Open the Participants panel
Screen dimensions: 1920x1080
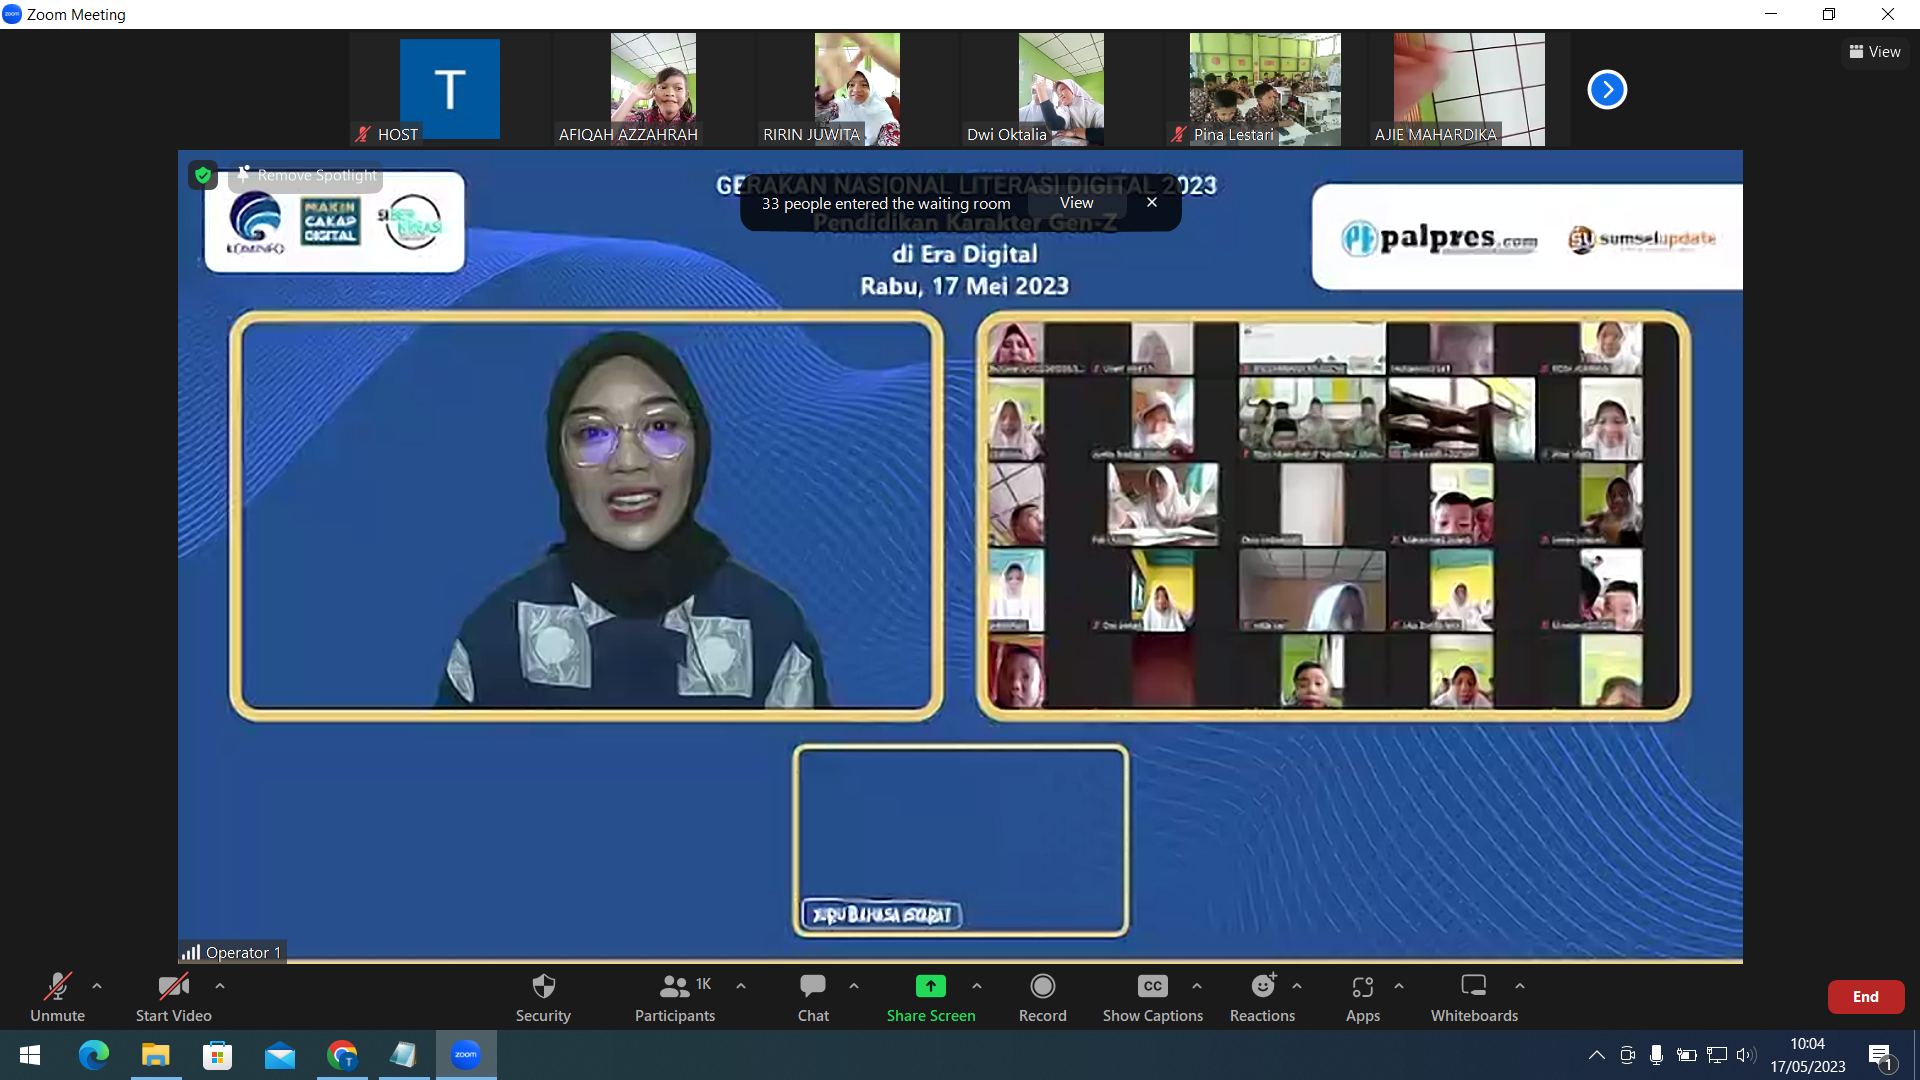[x=675, y=997]
